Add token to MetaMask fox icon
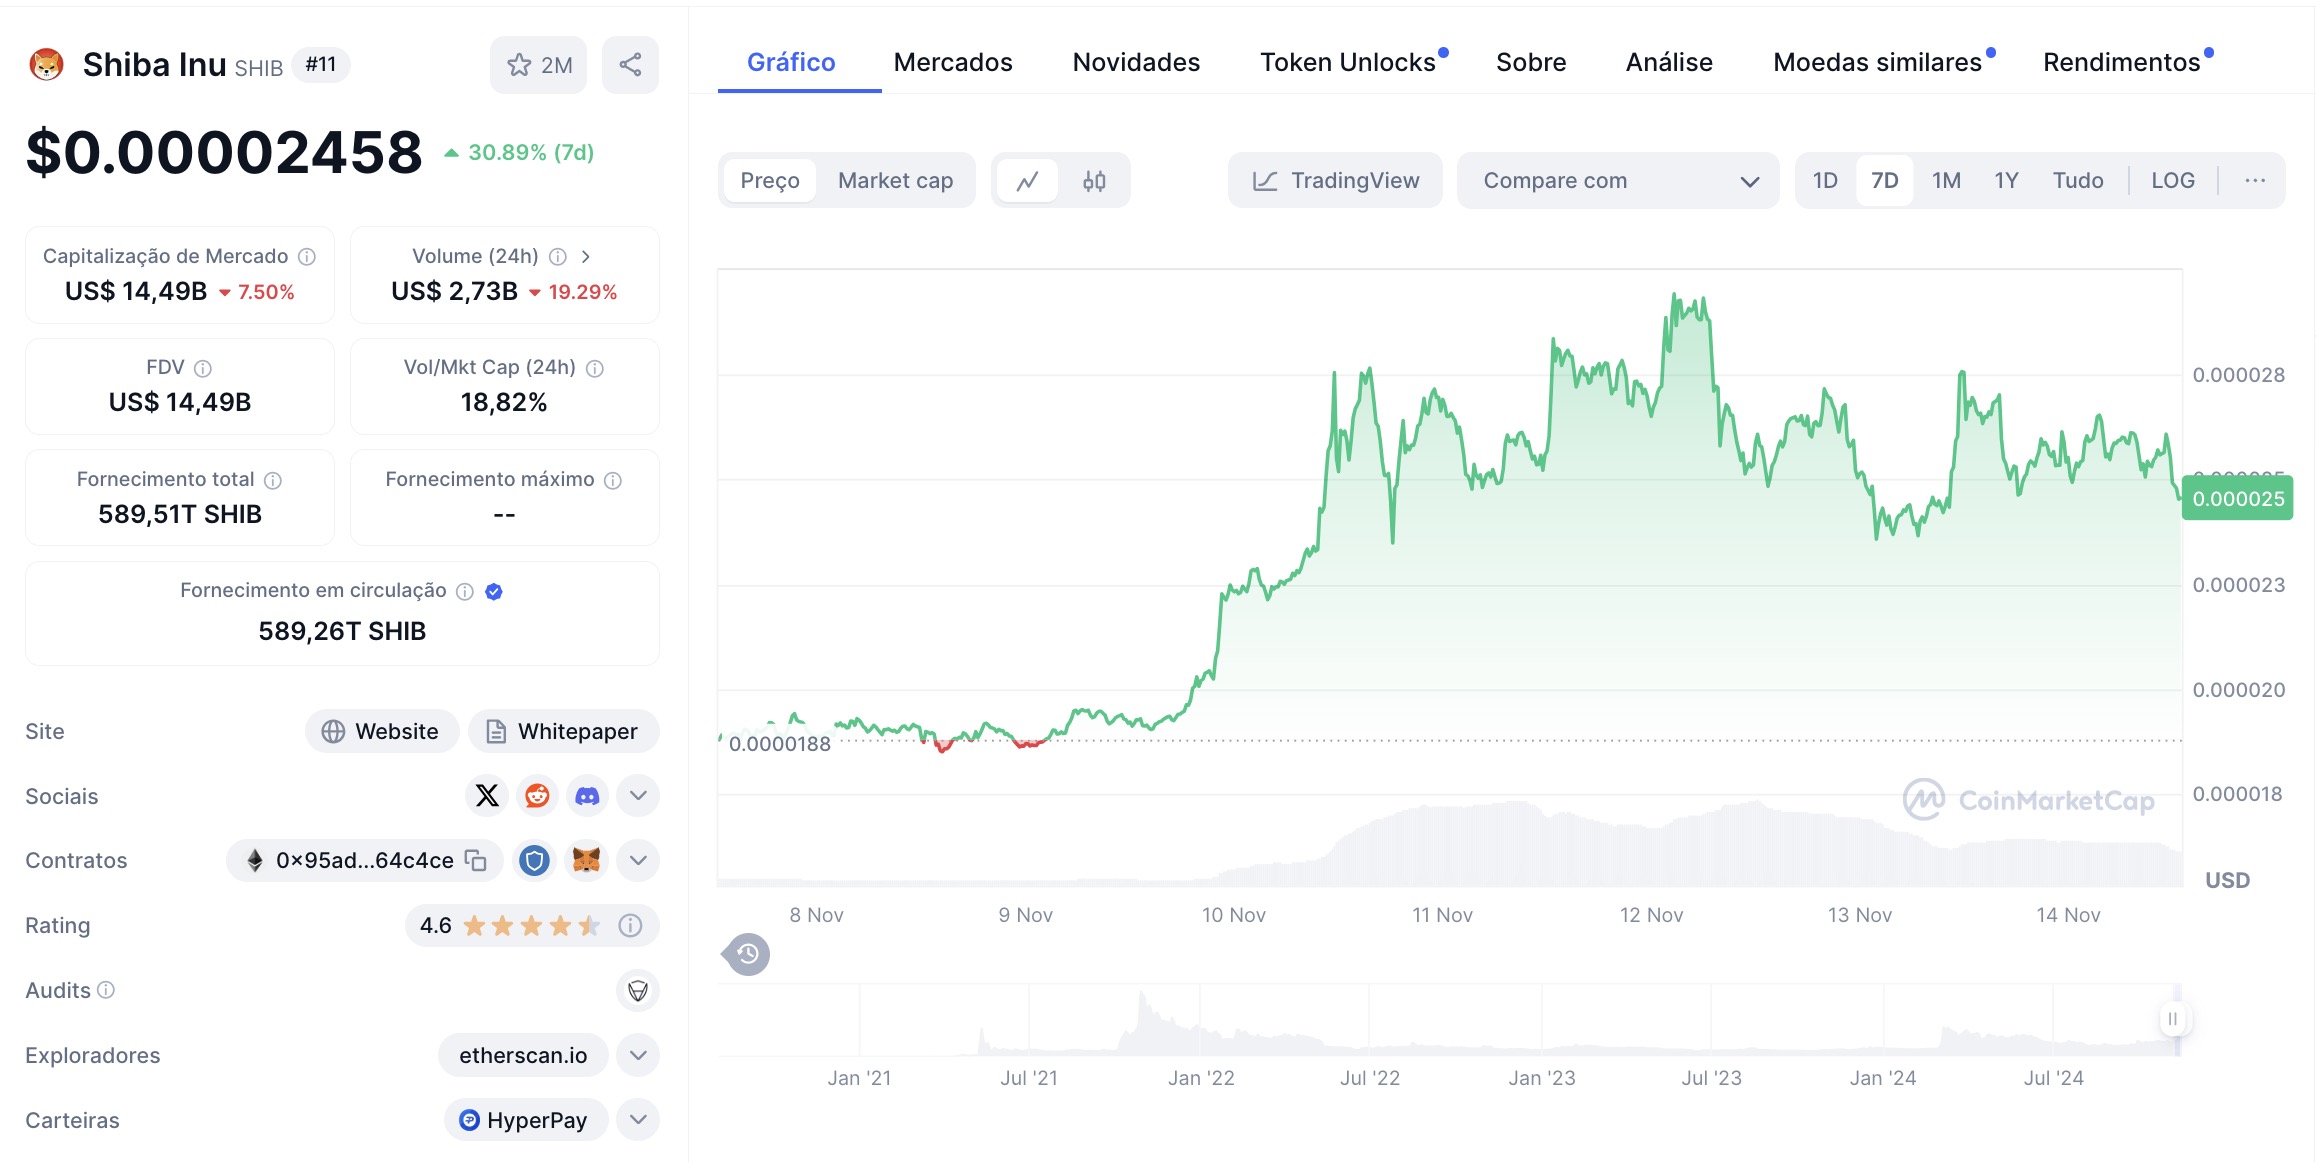Image resolution: width=2316 pixels, height=1162 pixels. click(586, 860)
